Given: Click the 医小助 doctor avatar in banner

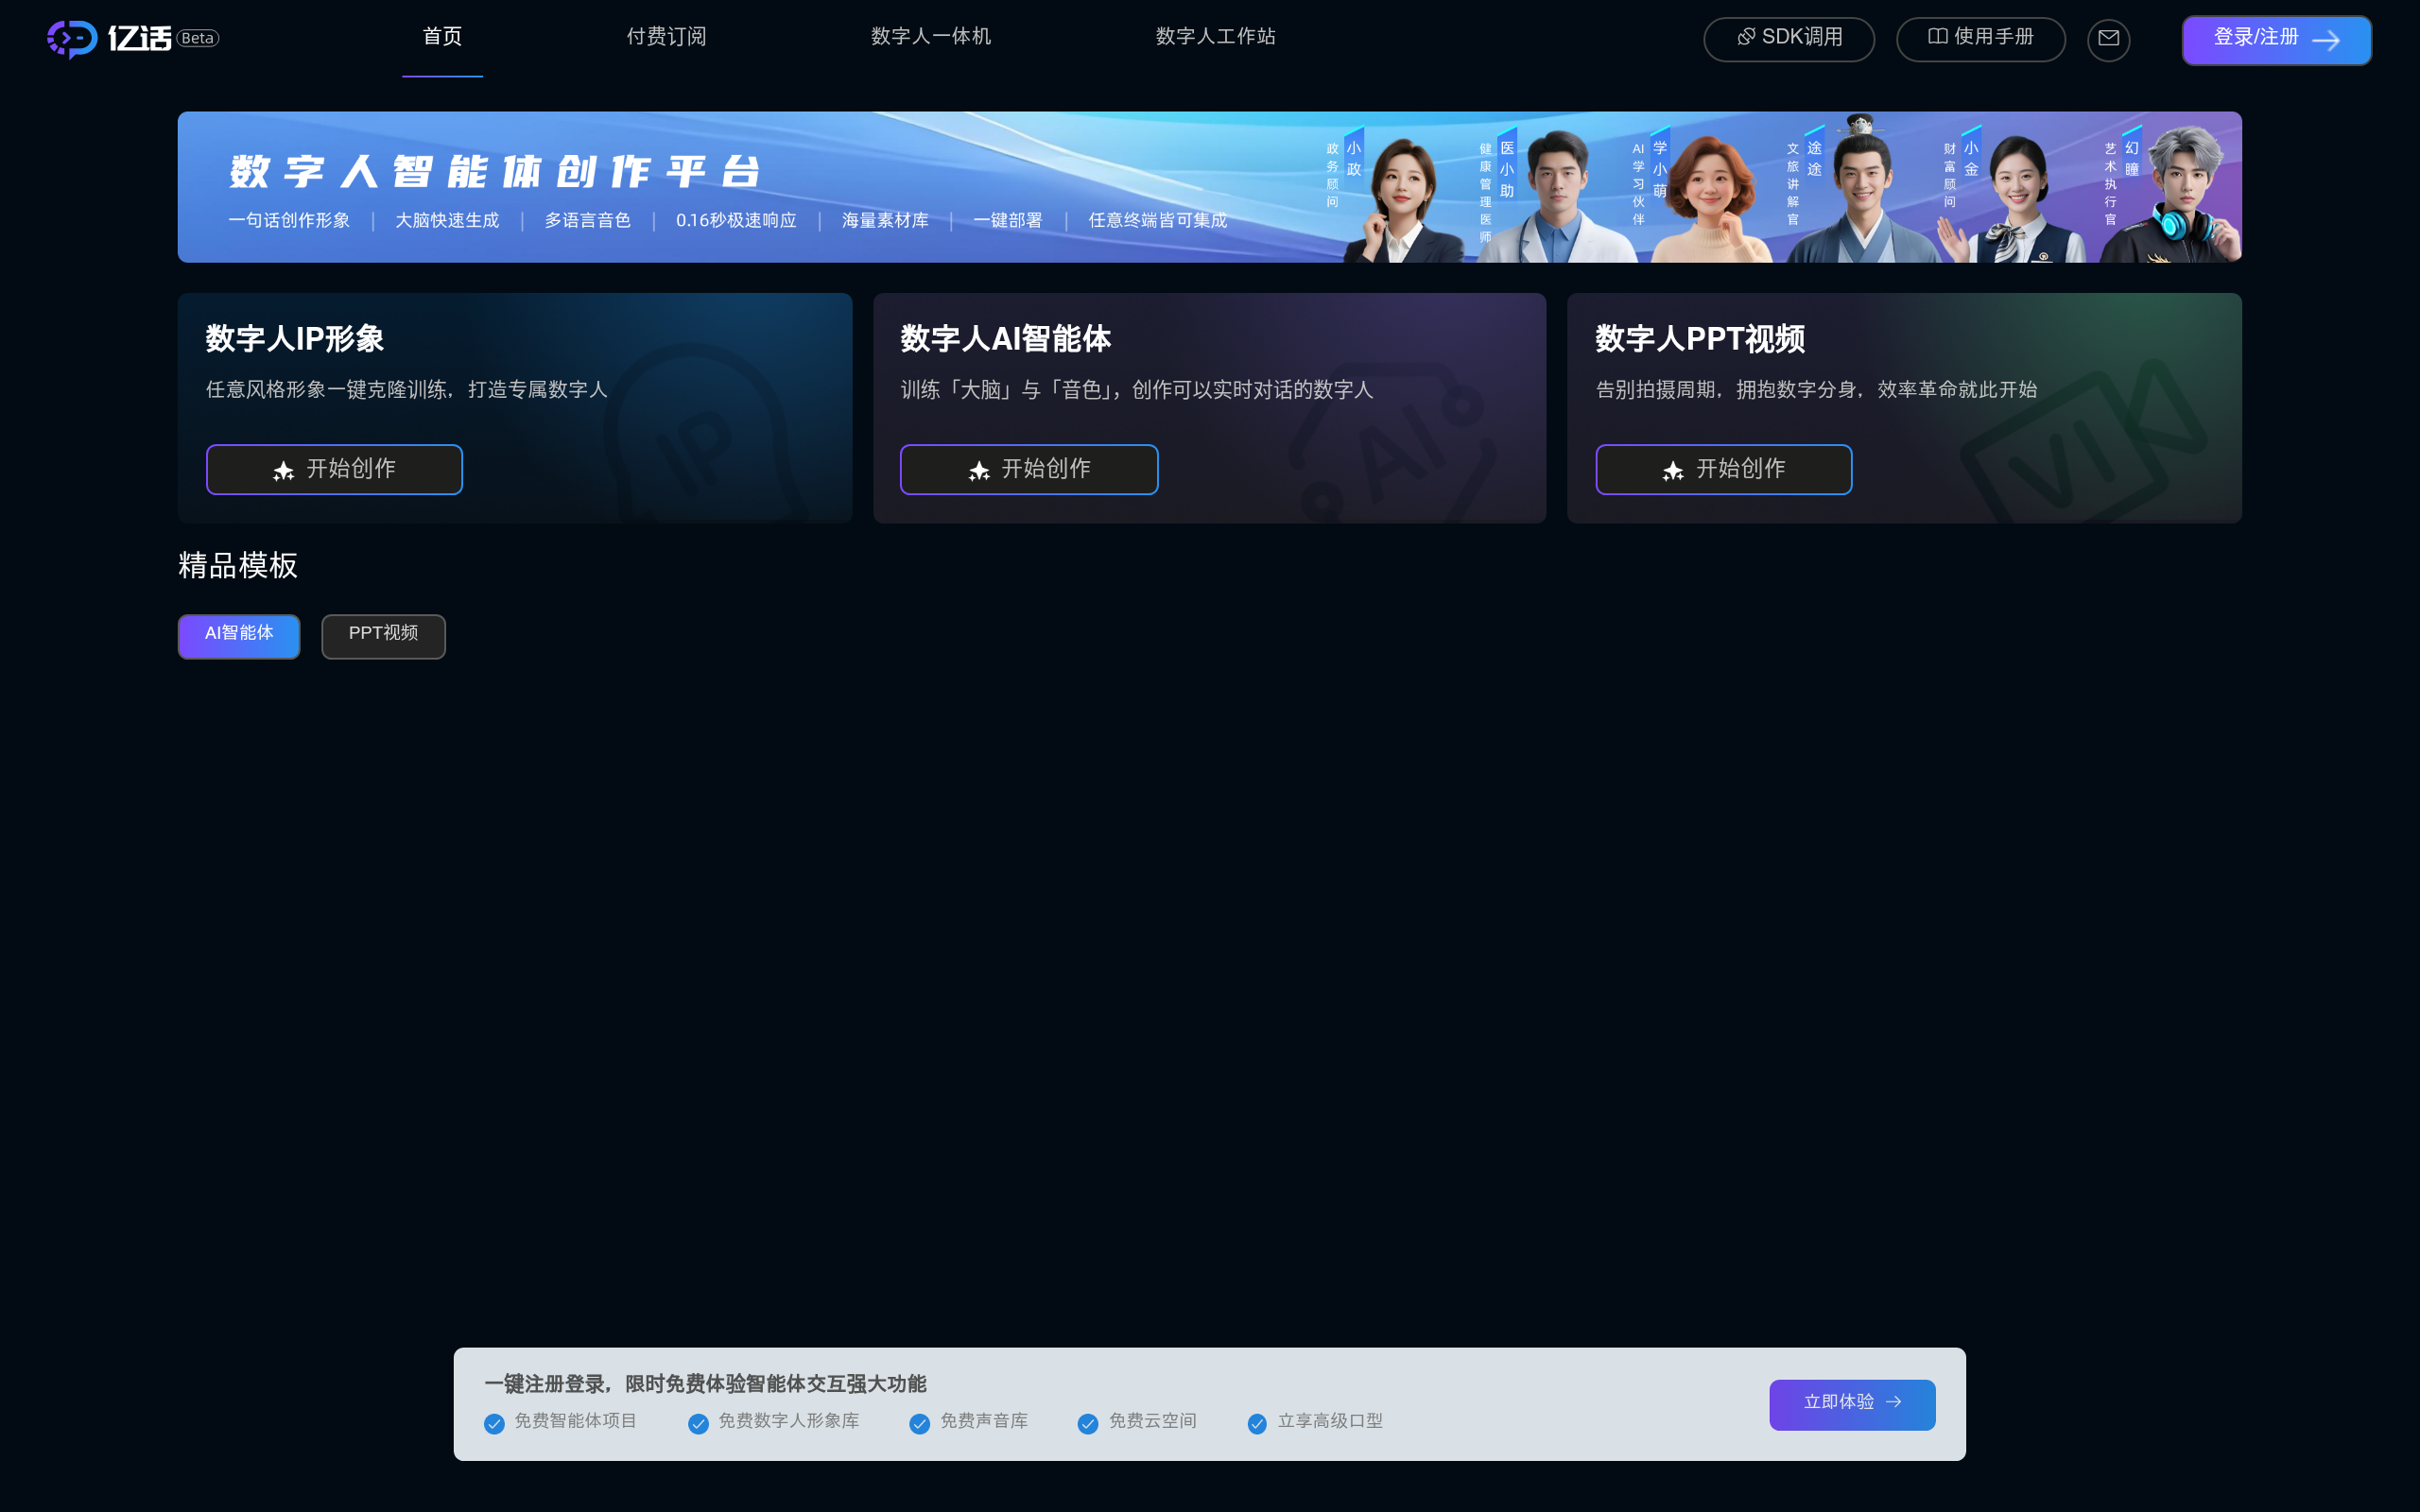Looking at the screenshot, I should click(x=1556, y=196).
